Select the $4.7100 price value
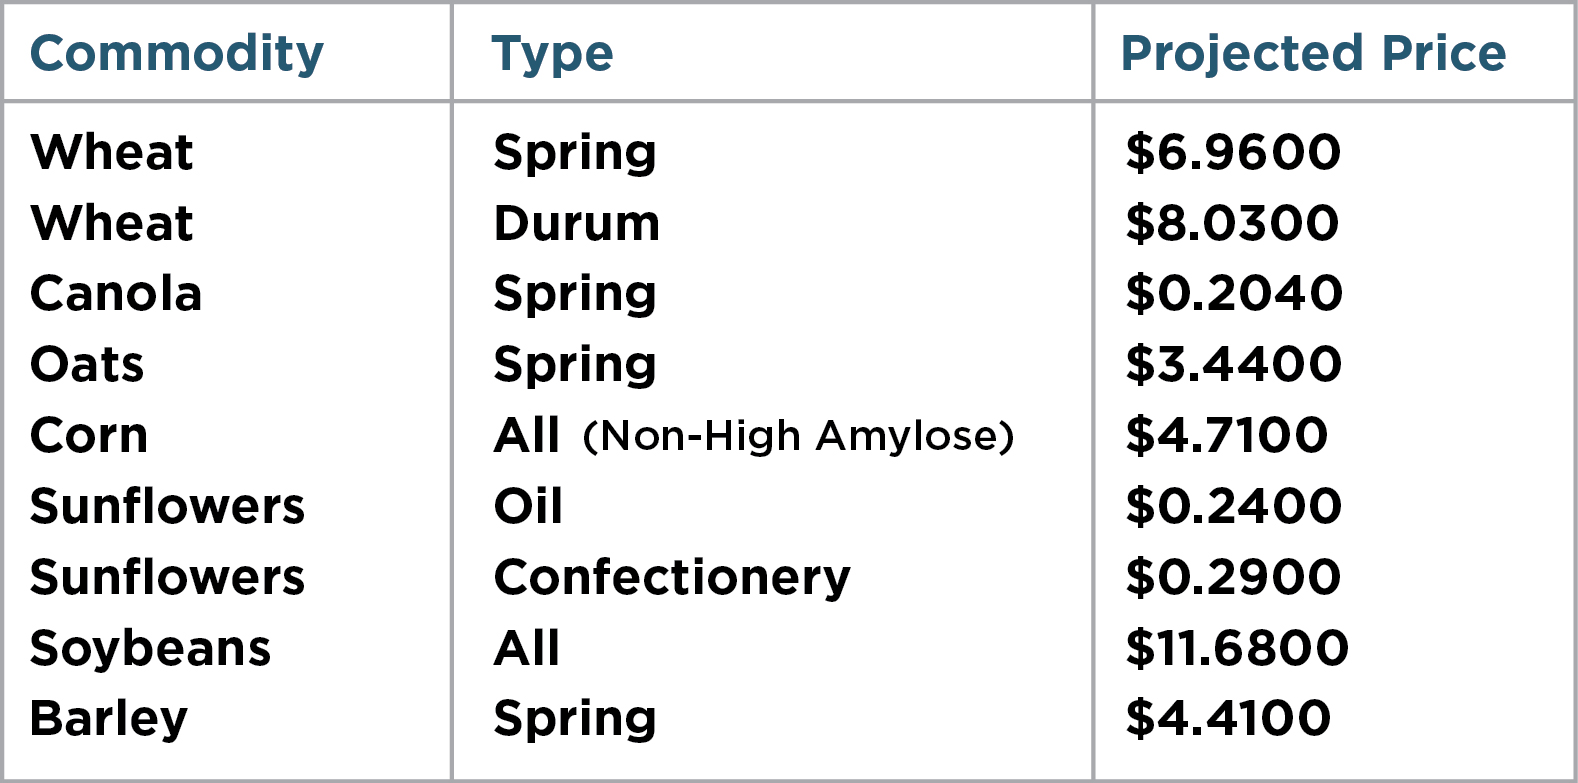 point(1227,436)
